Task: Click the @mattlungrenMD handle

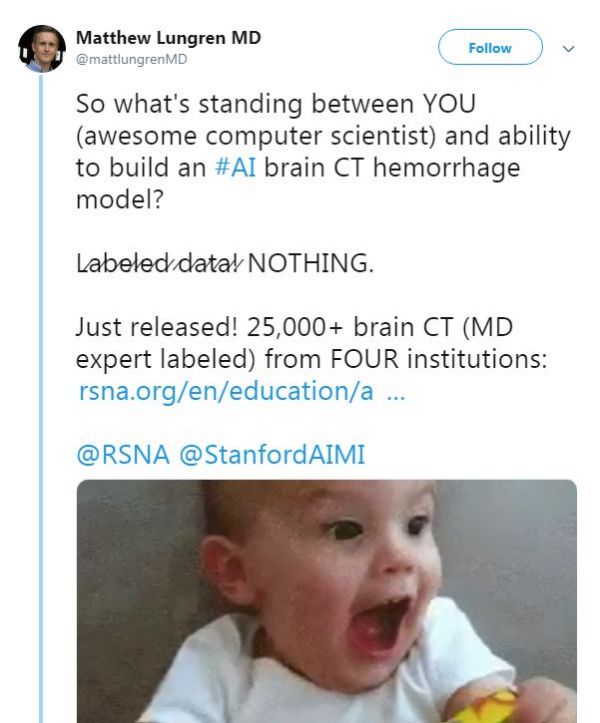Action: 131,59
